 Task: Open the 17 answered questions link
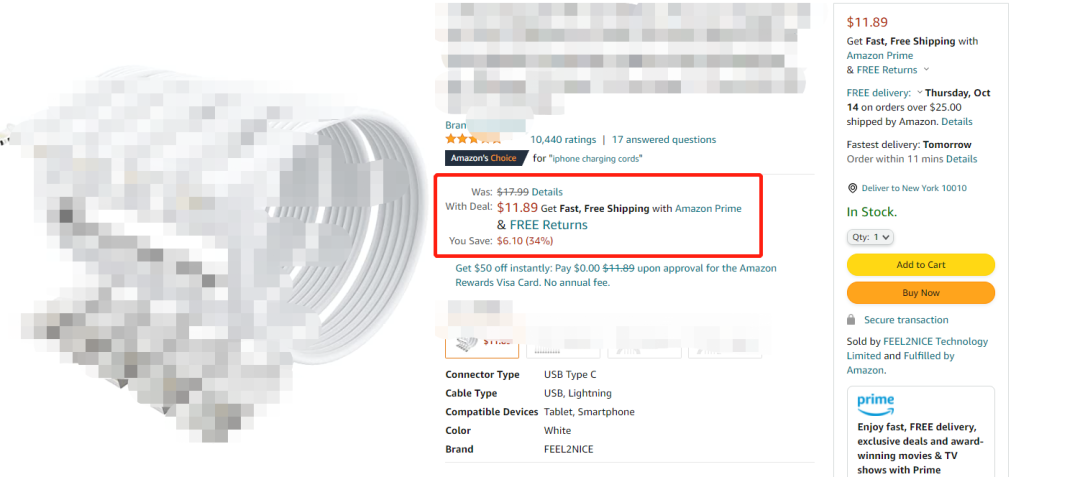[664, 140]
